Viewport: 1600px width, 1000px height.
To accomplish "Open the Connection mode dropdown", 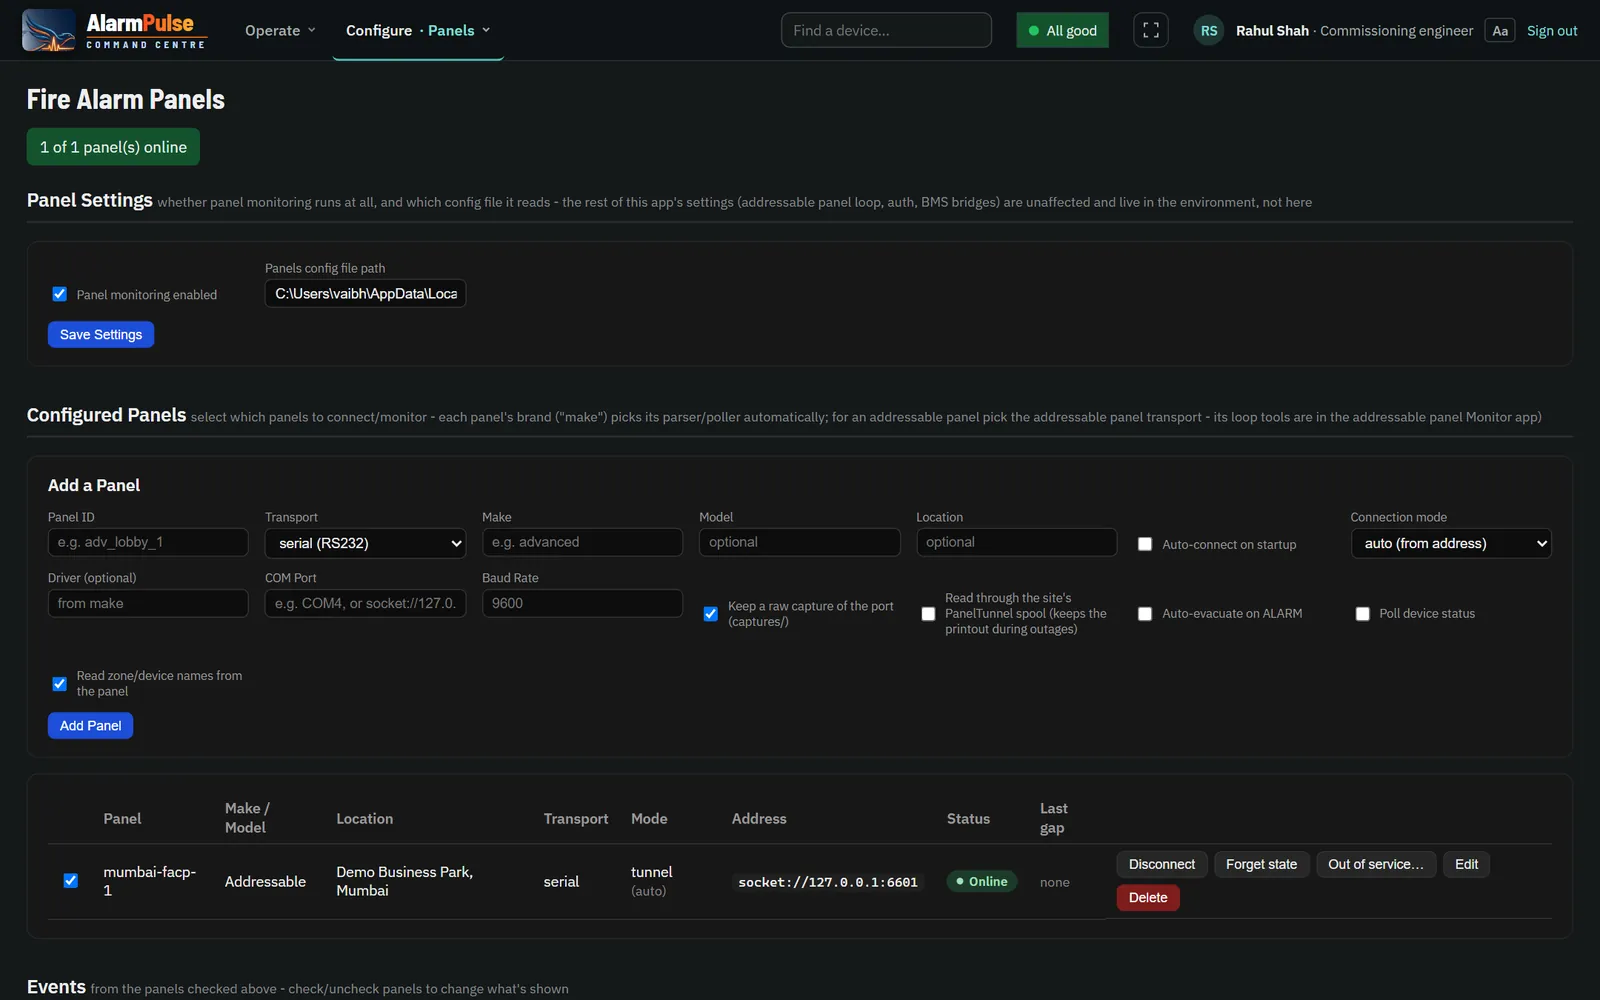I will click(1451, 543).
